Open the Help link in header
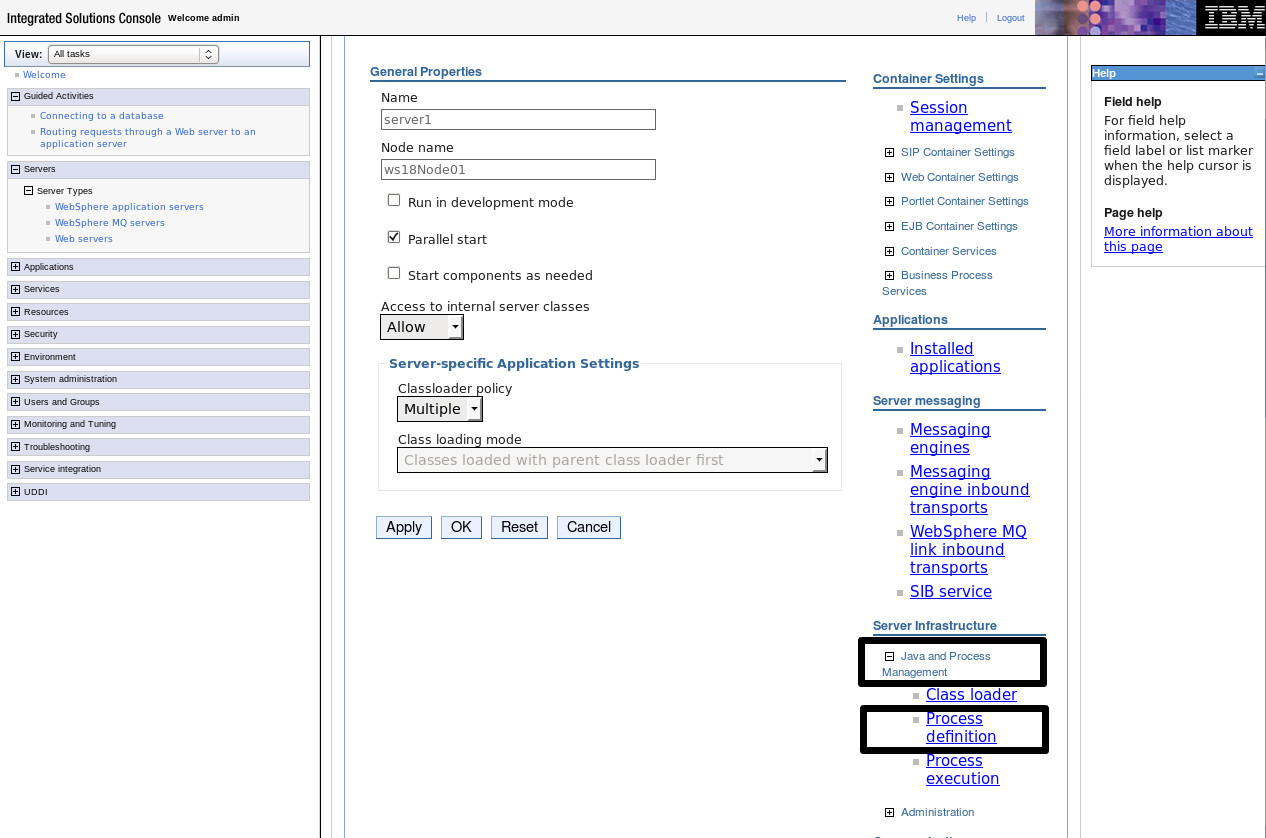 click(x=966, y=18)
